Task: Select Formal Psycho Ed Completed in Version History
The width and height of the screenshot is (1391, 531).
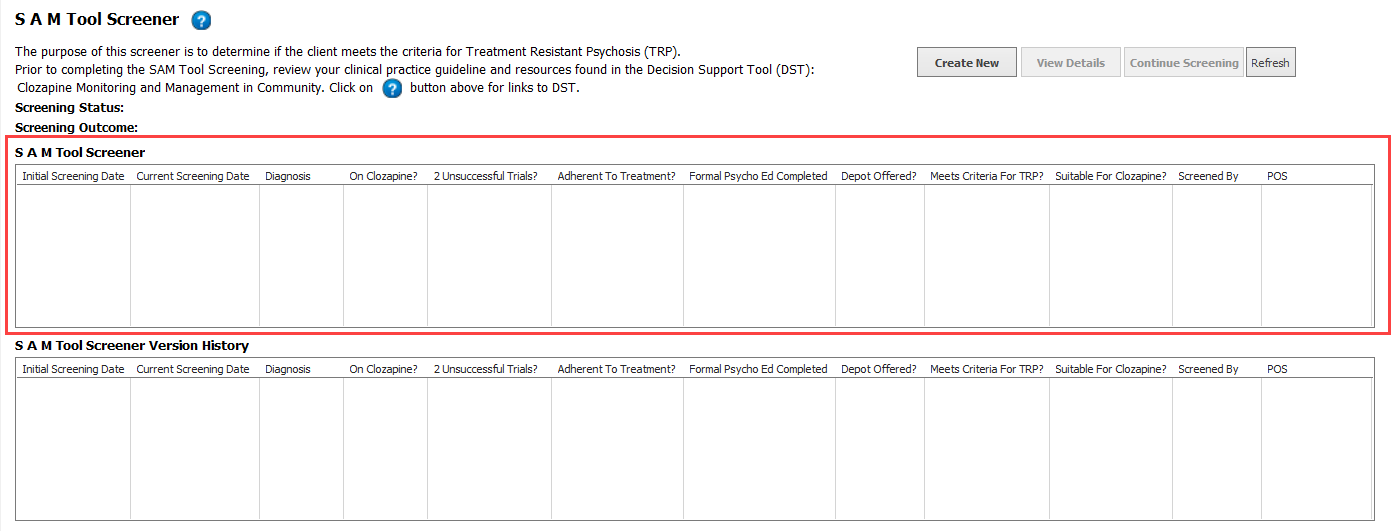Action: pos(758,369)
